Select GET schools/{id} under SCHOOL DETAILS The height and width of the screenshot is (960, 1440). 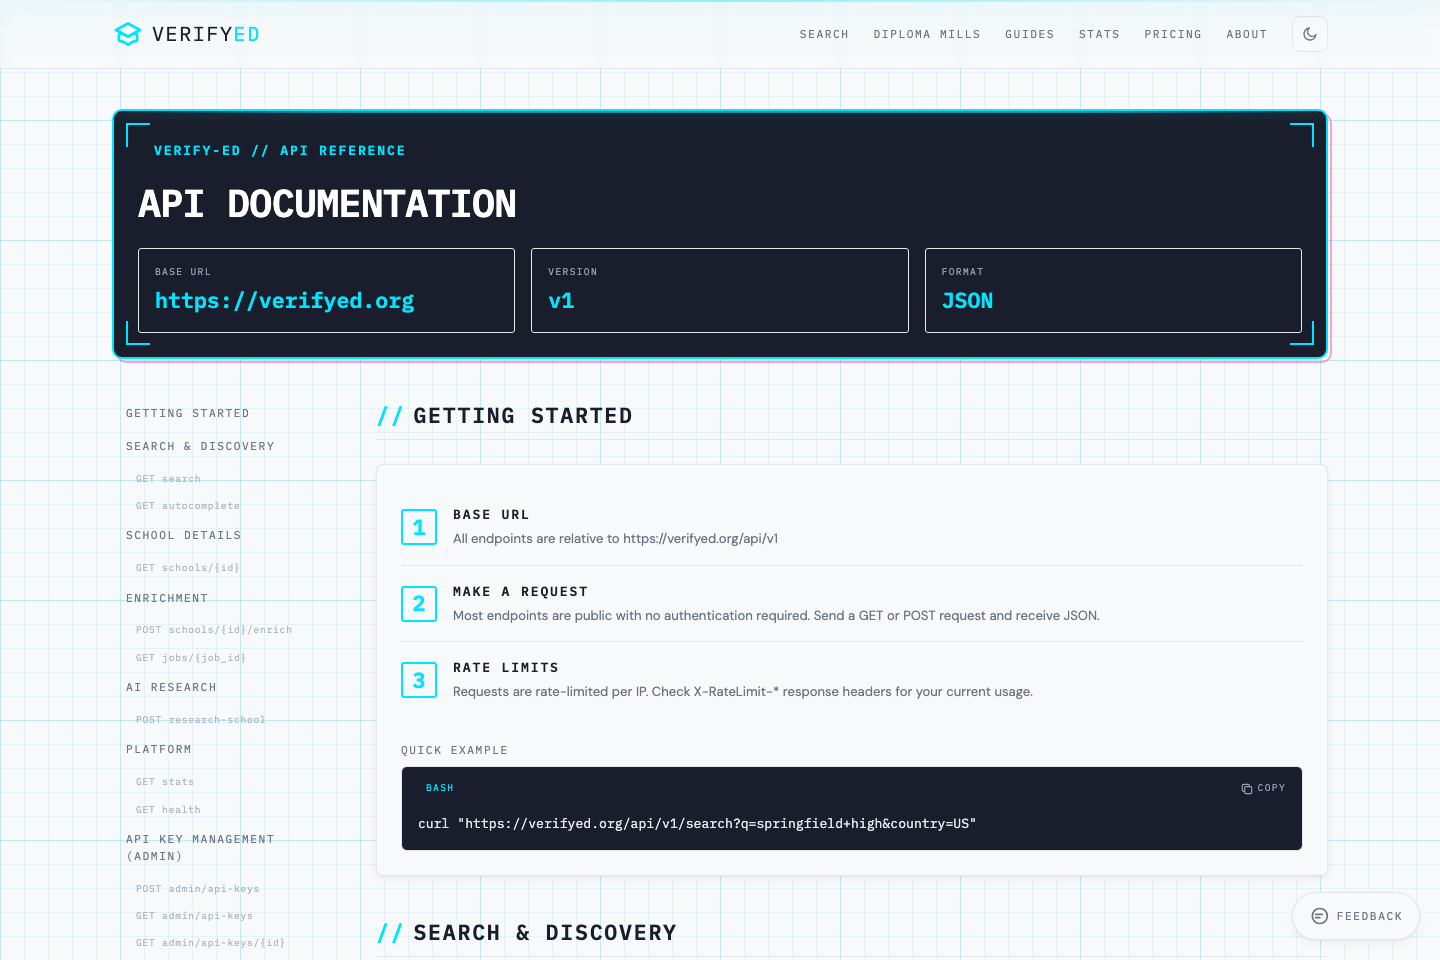[x=185, y=567]
